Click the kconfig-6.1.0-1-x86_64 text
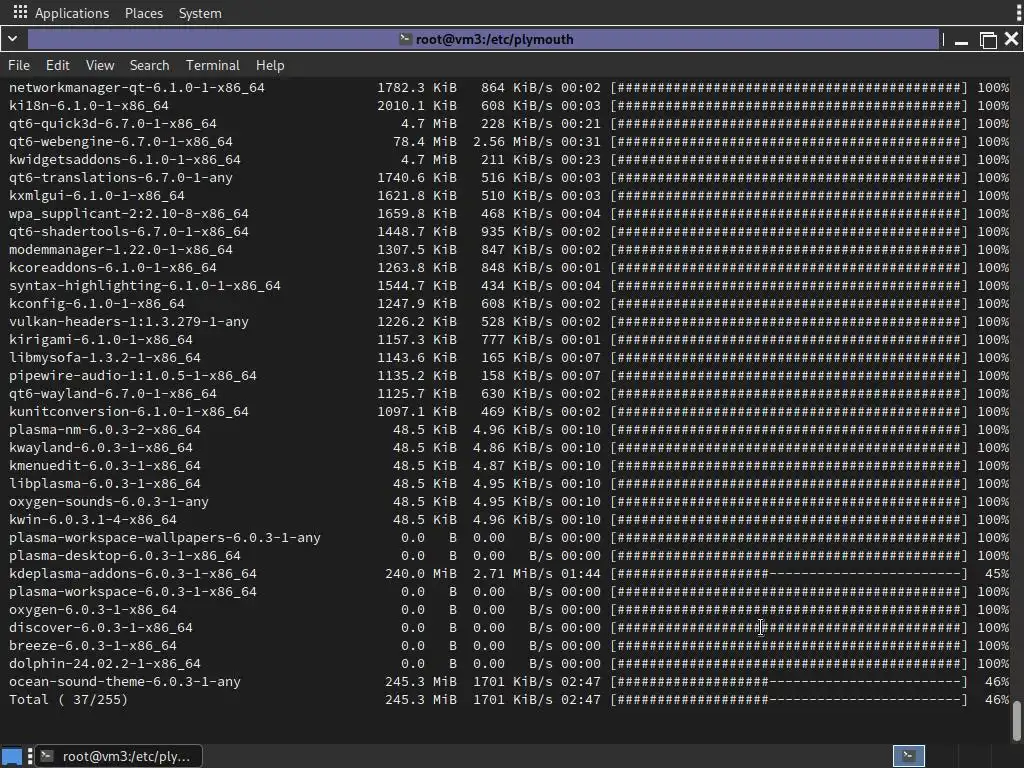1024x768 pixels. 97,304
